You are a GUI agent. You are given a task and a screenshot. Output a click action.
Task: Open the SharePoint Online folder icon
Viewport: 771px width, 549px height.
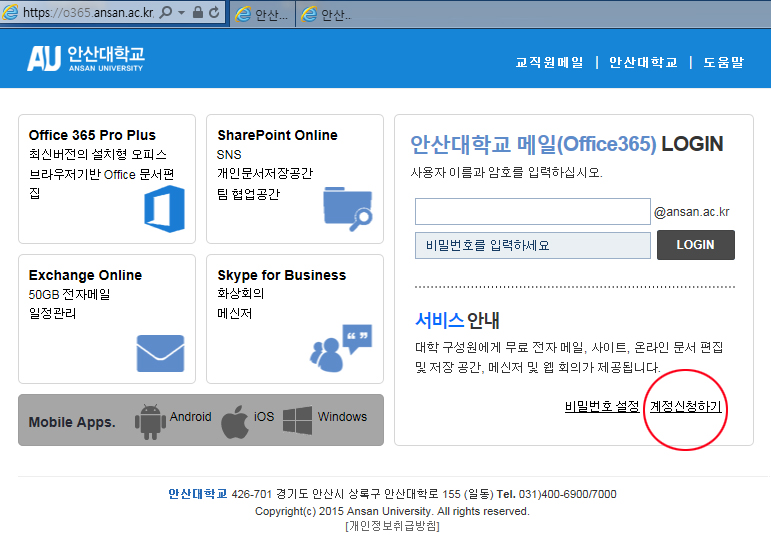tap(348, 207)
